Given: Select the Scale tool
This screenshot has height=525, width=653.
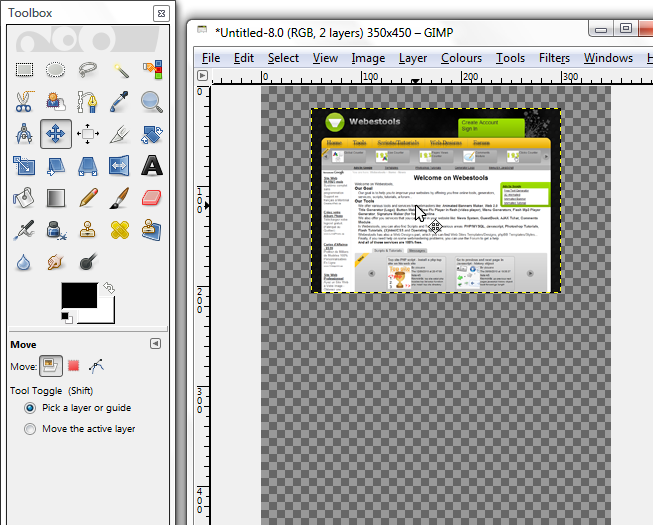Looking at the screenshot, I should 24,166.
